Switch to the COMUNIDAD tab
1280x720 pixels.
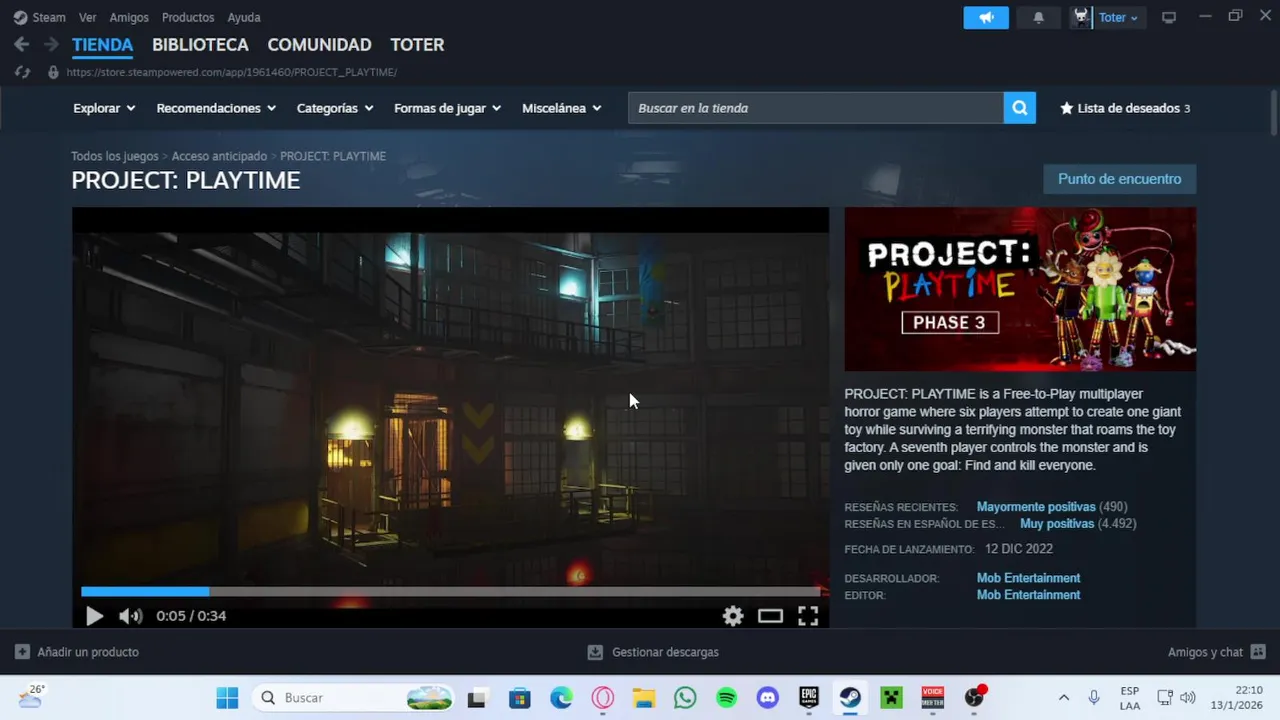319,45
